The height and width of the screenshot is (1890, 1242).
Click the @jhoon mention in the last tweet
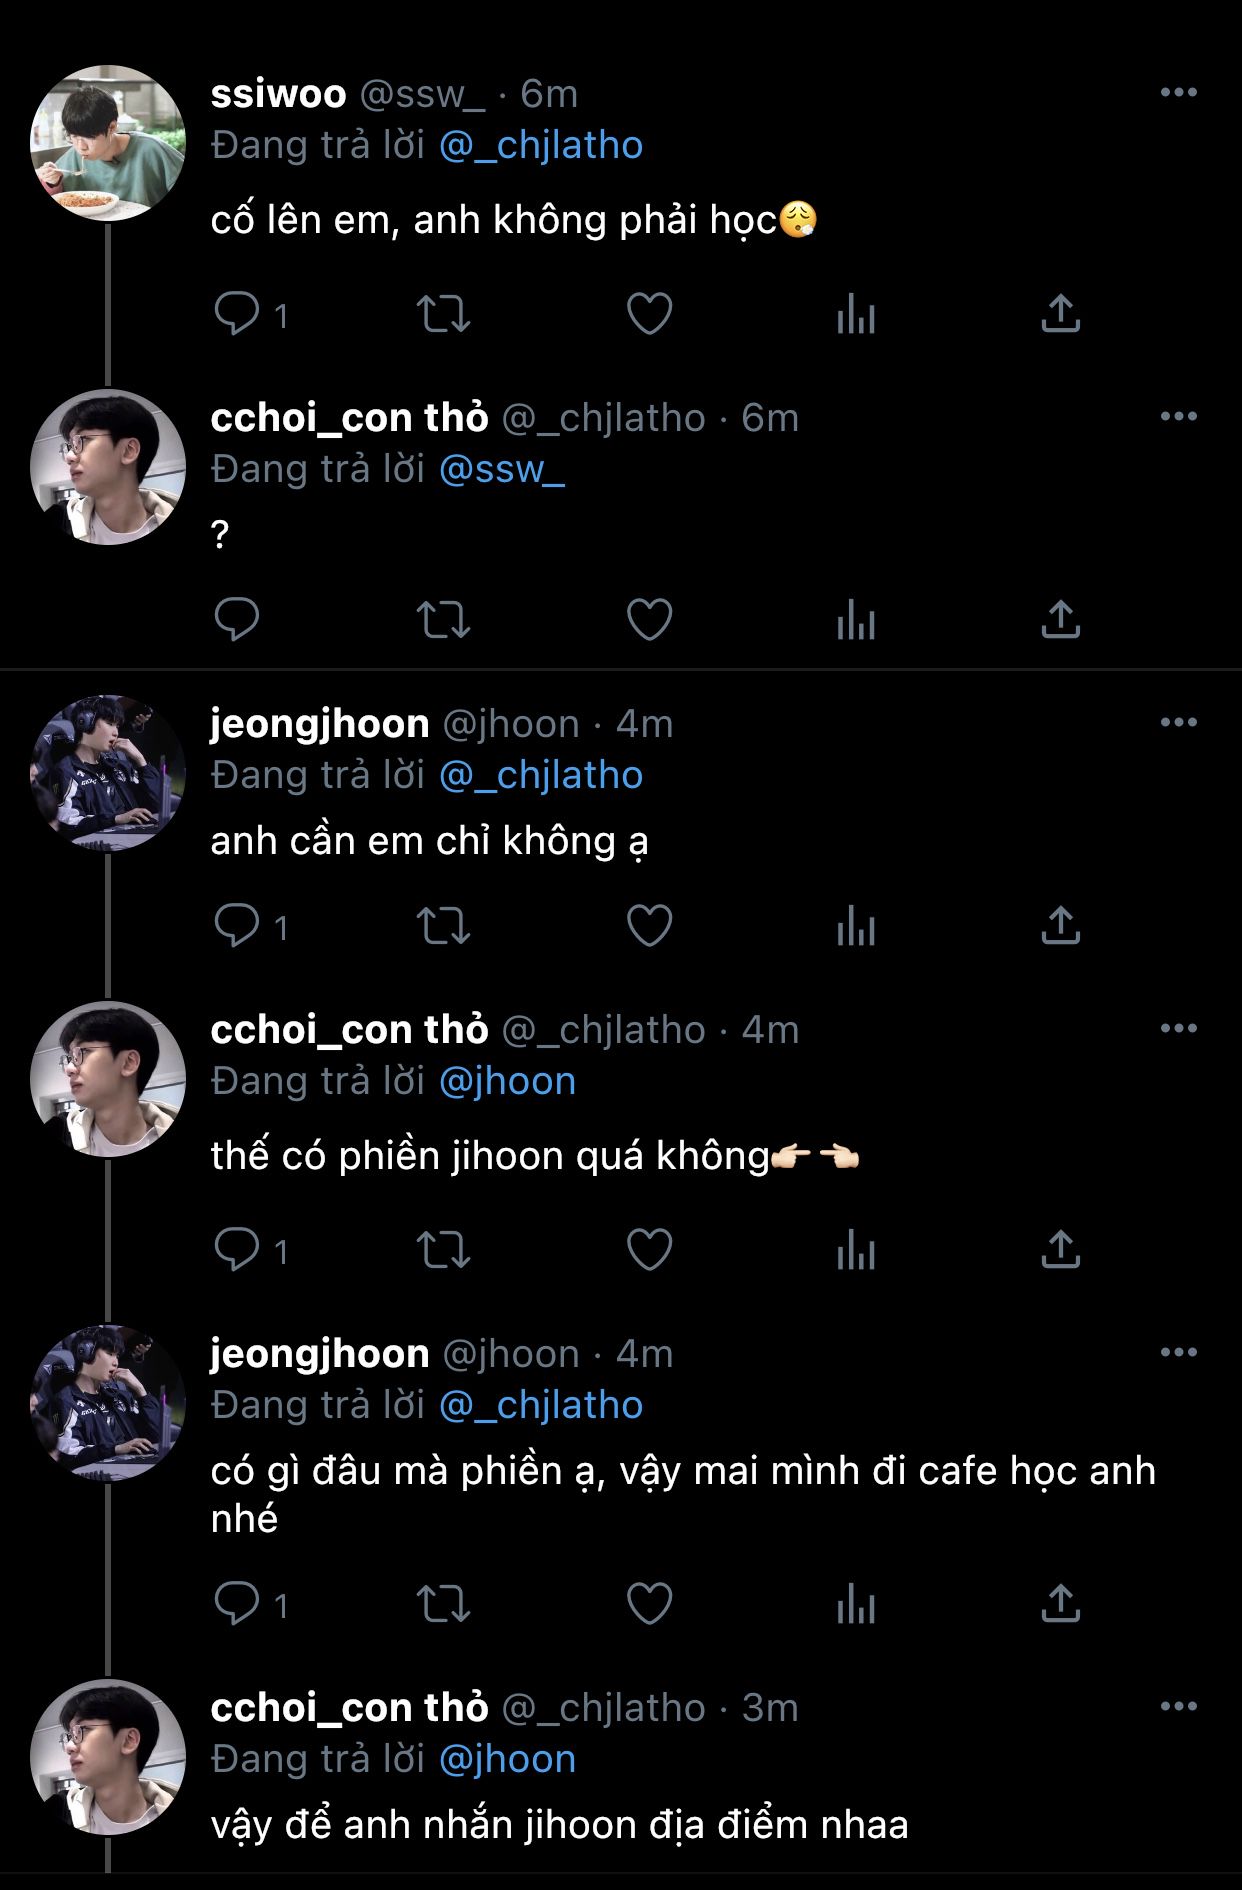click(508, 1760)
